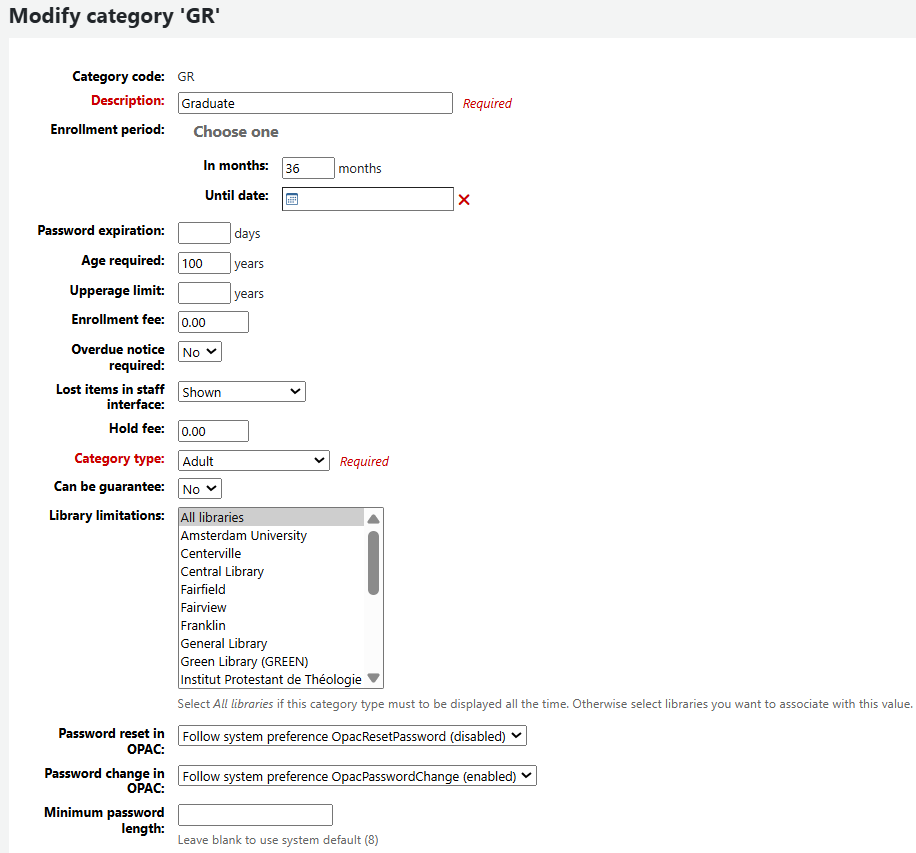
Task: Select Centerville in the library list
Action: click(x=272, y=554)
